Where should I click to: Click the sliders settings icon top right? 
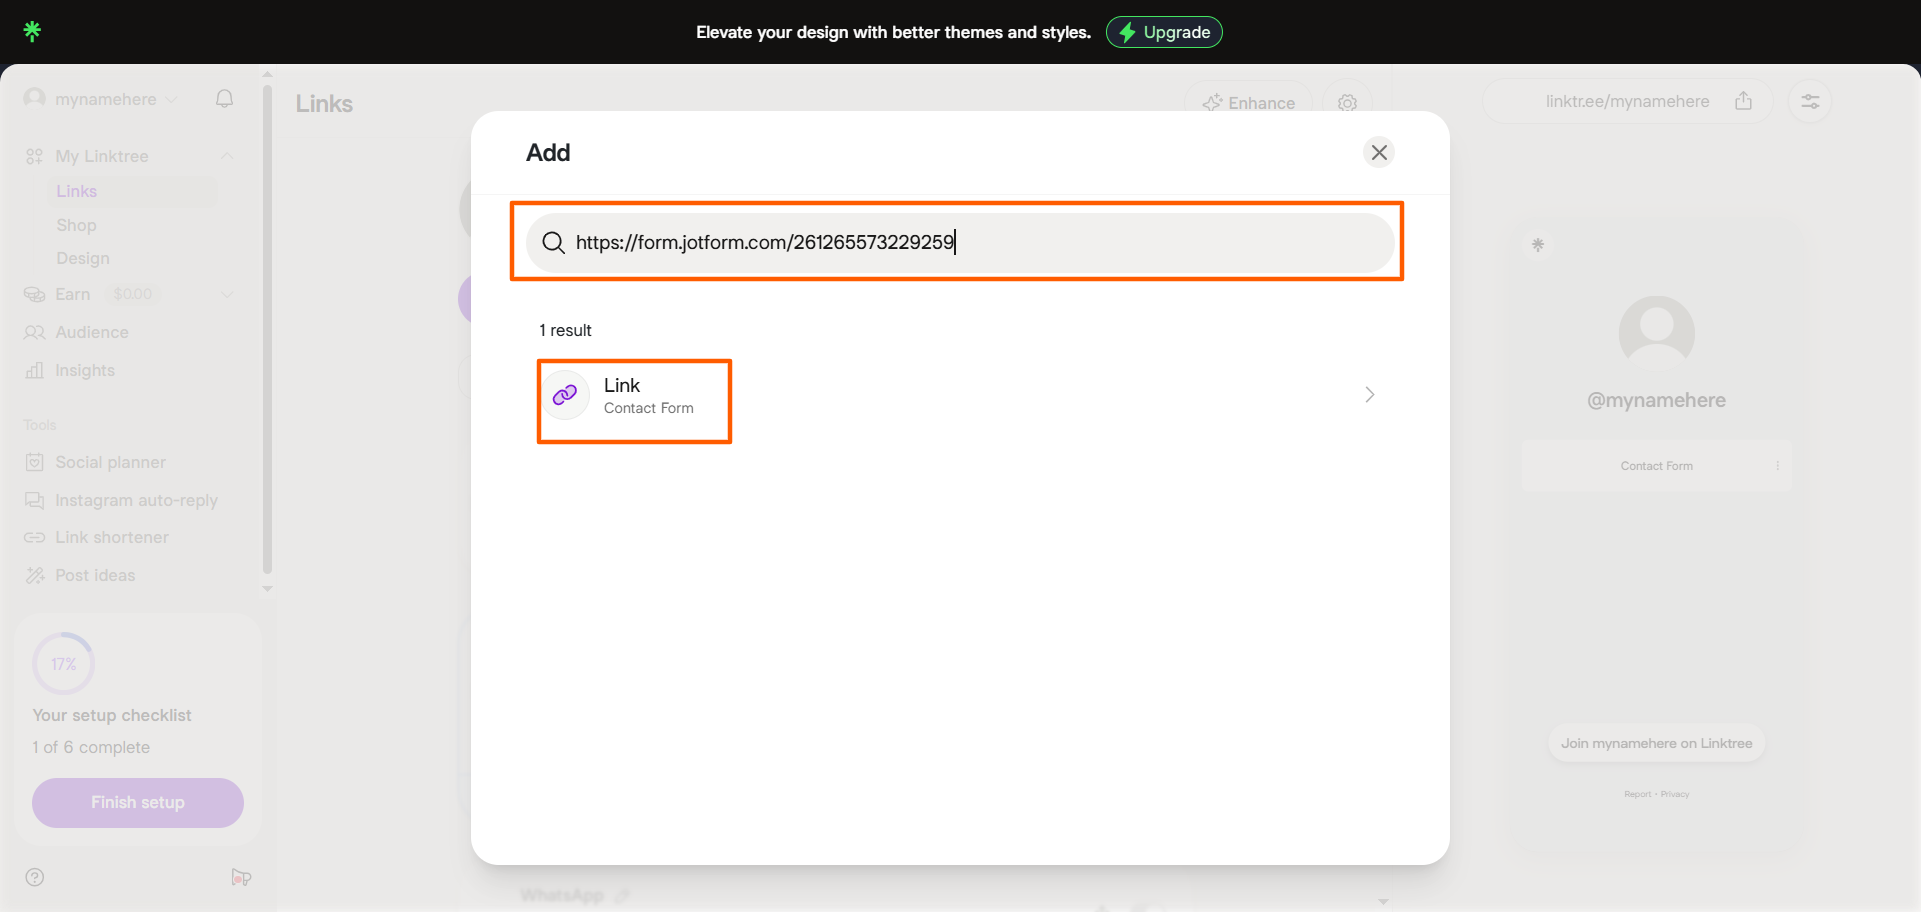pyautogui.click(x=1810, y=101)
